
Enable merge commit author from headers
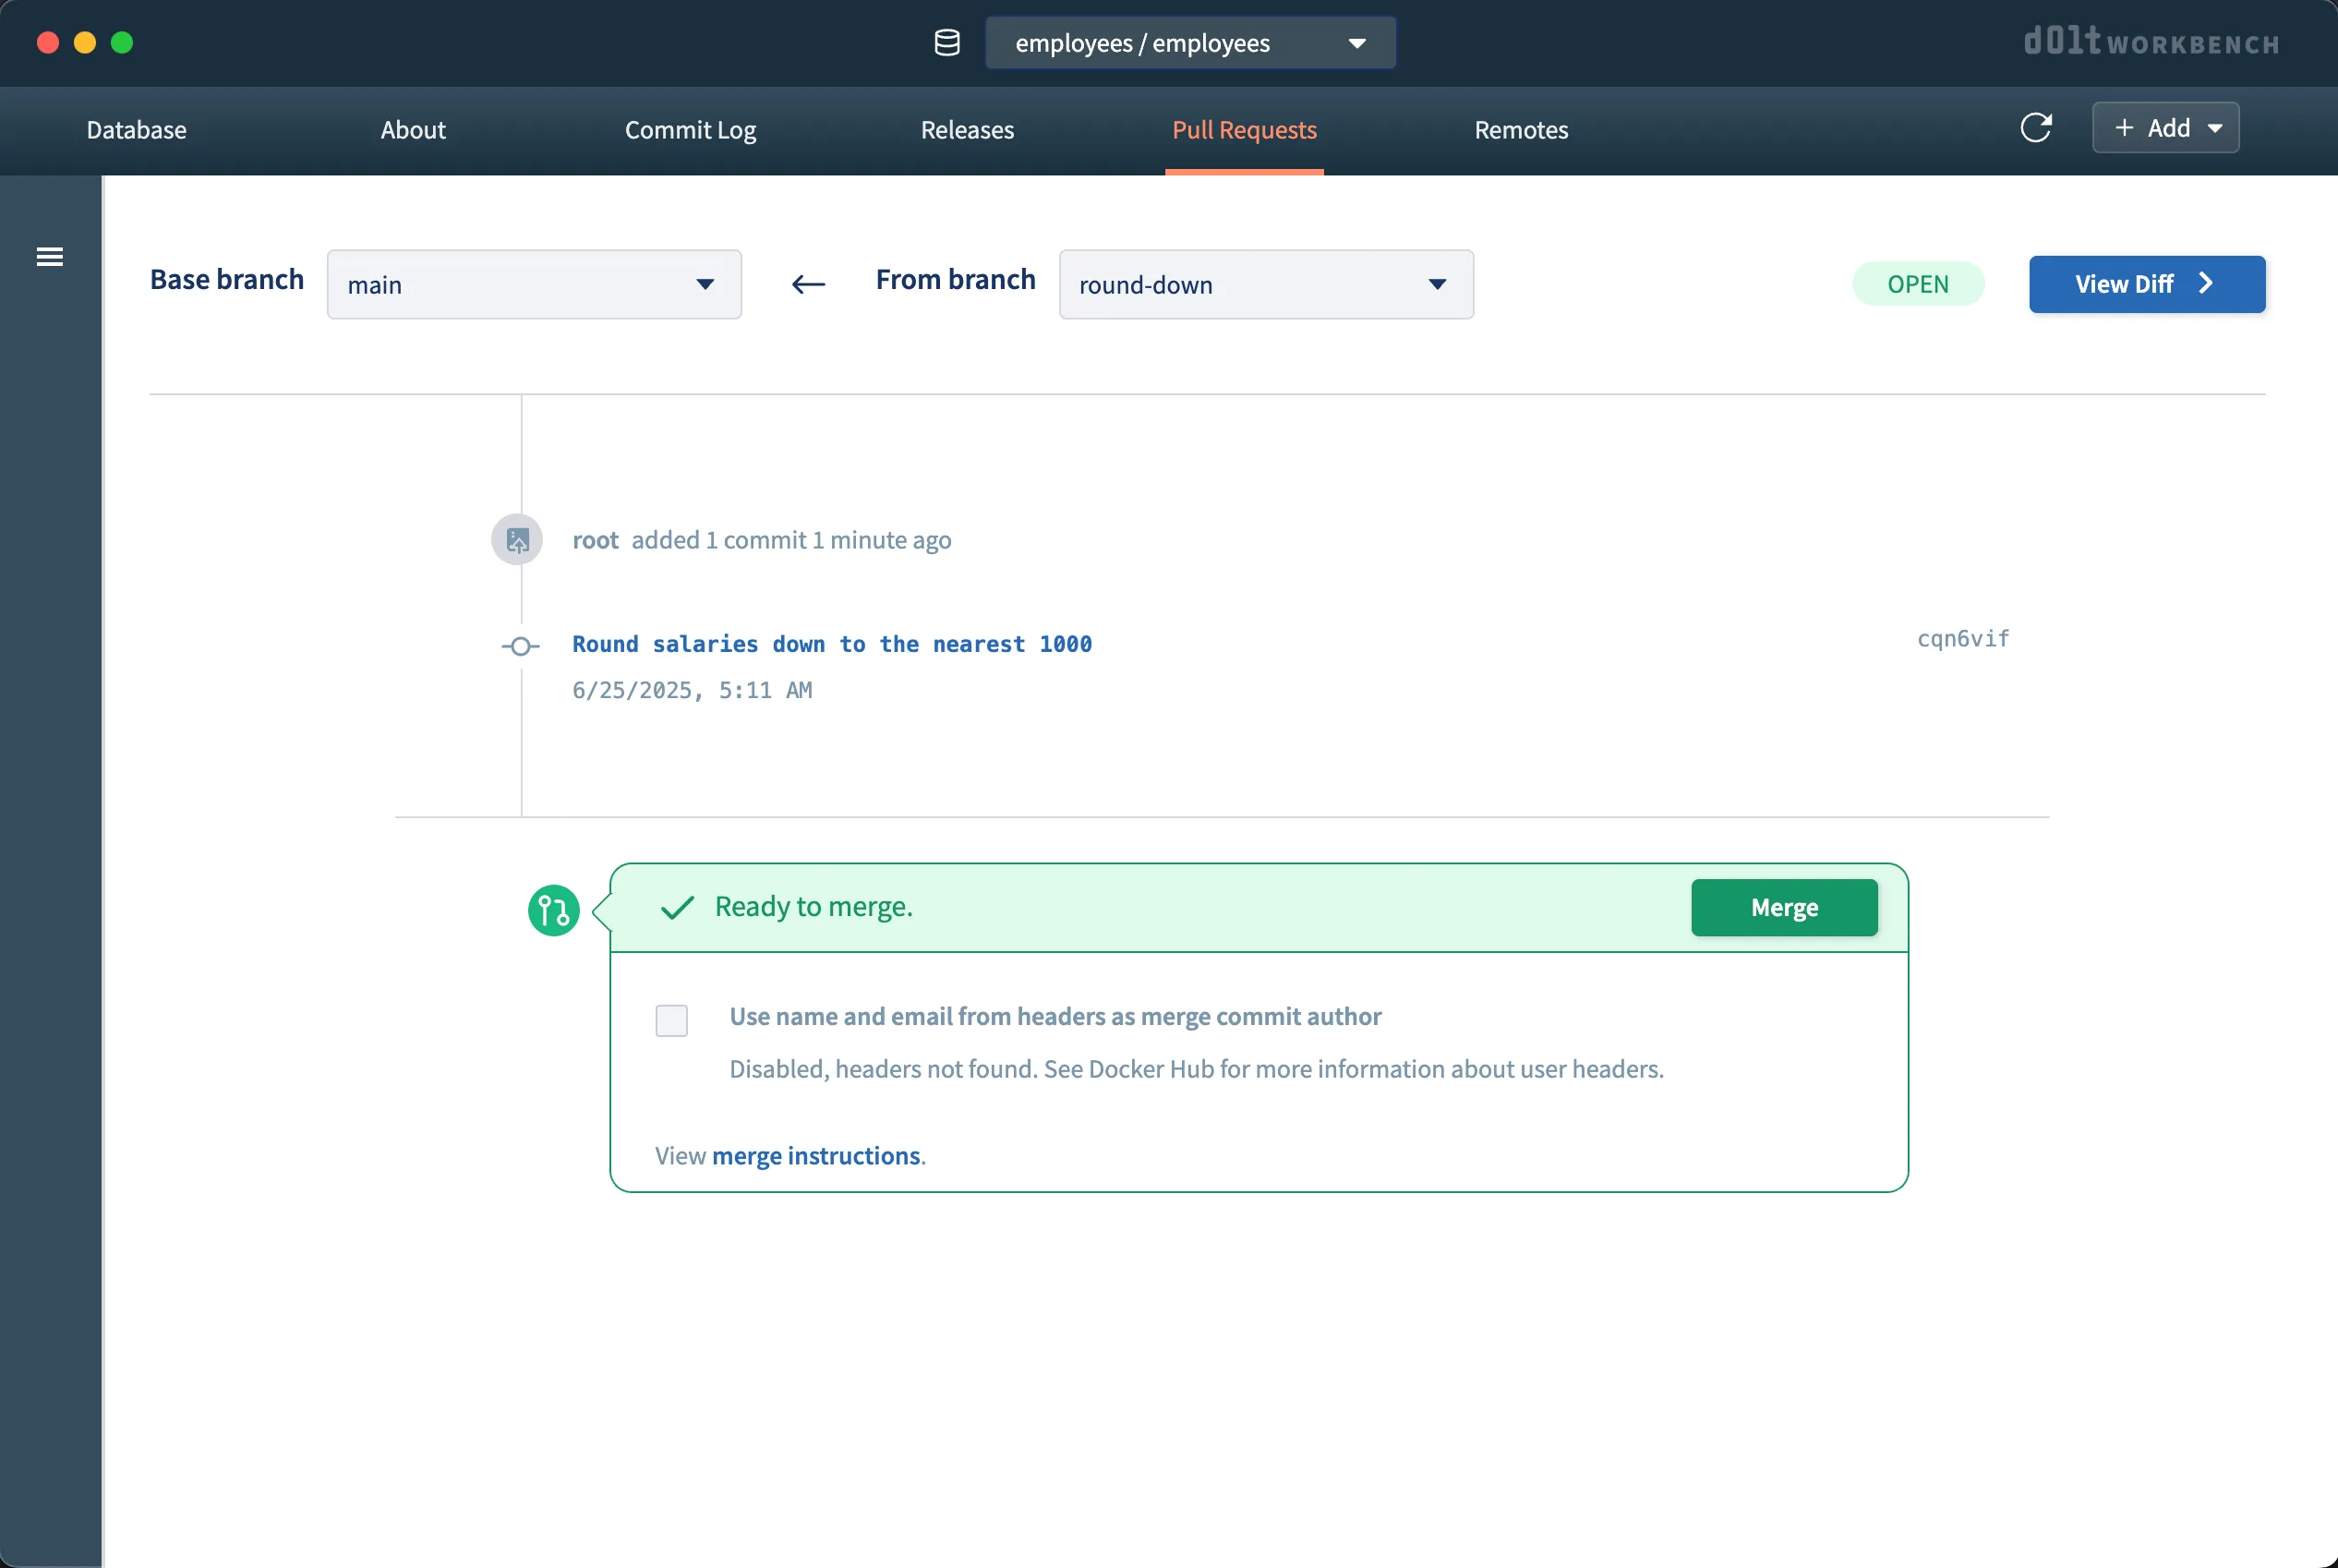[x=671, y=1020]
